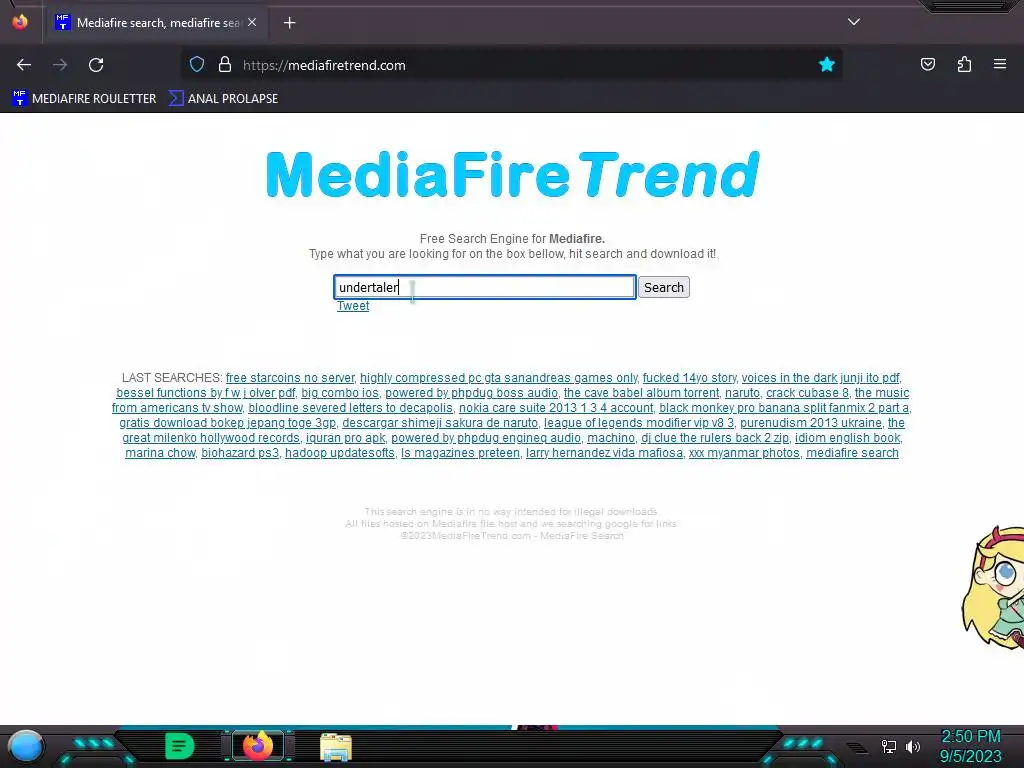Open the Start orb on the taskbar
The image size is (1024, 768).
pos(25,746)
